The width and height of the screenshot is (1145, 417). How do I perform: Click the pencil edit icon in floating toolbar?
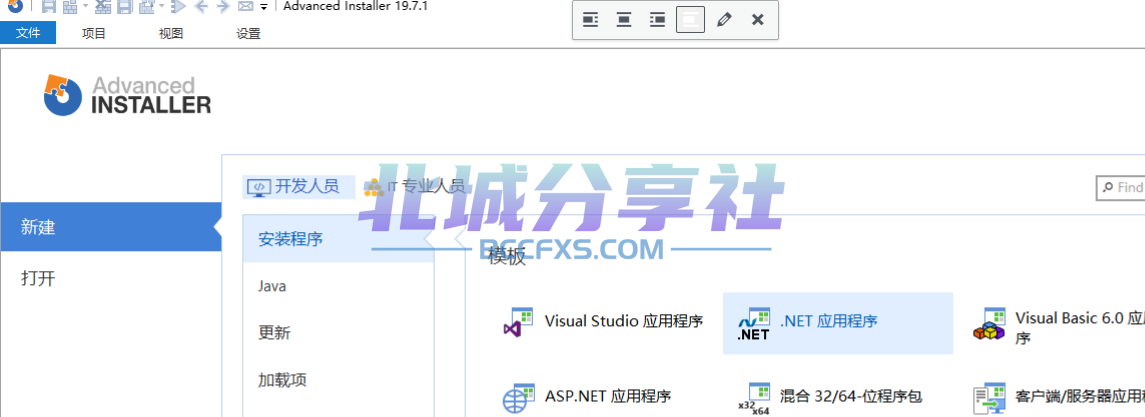tap(724, 20)
